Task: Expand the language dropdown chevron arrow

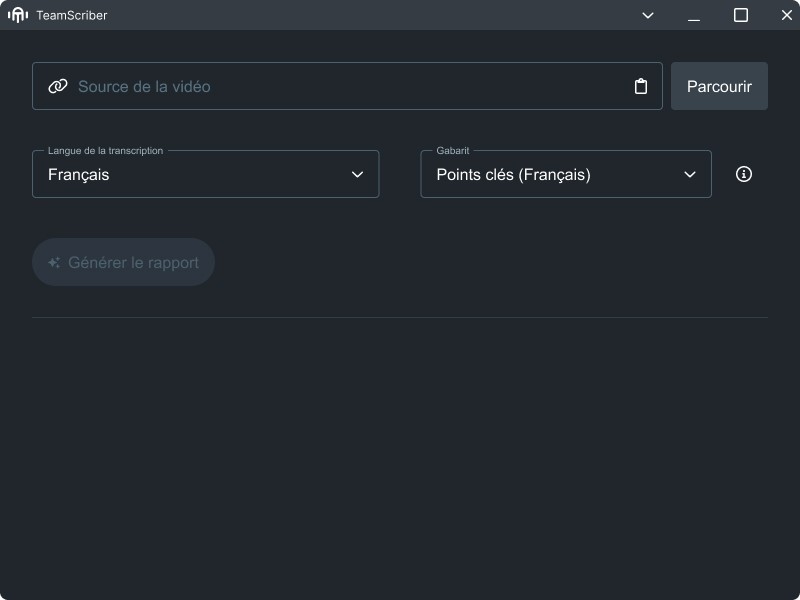Action: click(358, 174)
